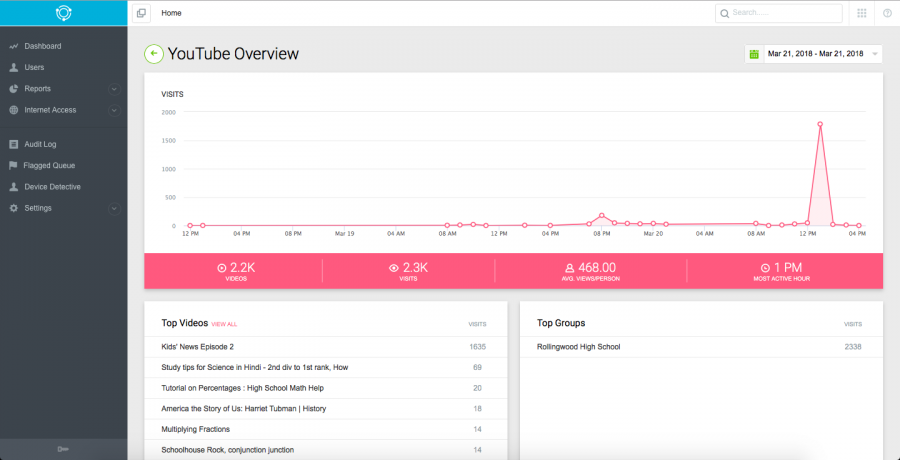Expand the Settings submenu chevron
The height and width of the screenshot is (460, 900).
pyautogui.click(x=114, y=208)
